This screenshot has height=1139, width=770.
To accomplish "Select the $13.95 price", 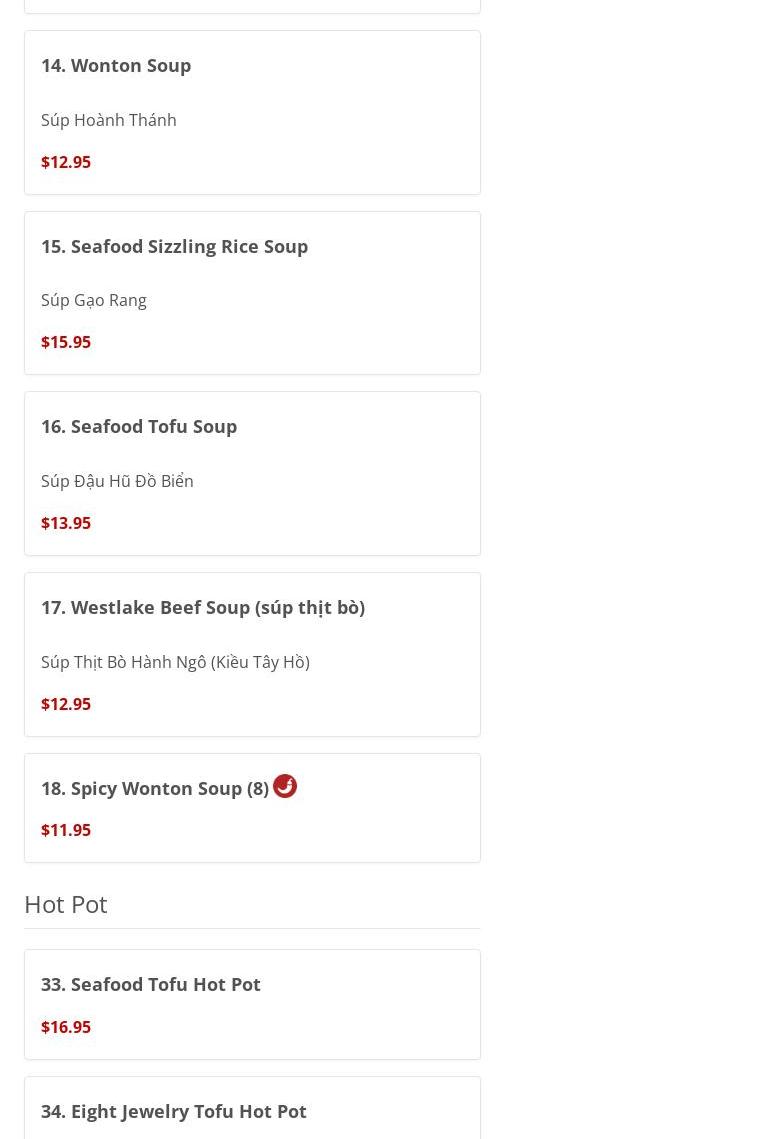I will click(x=66, y=523).
